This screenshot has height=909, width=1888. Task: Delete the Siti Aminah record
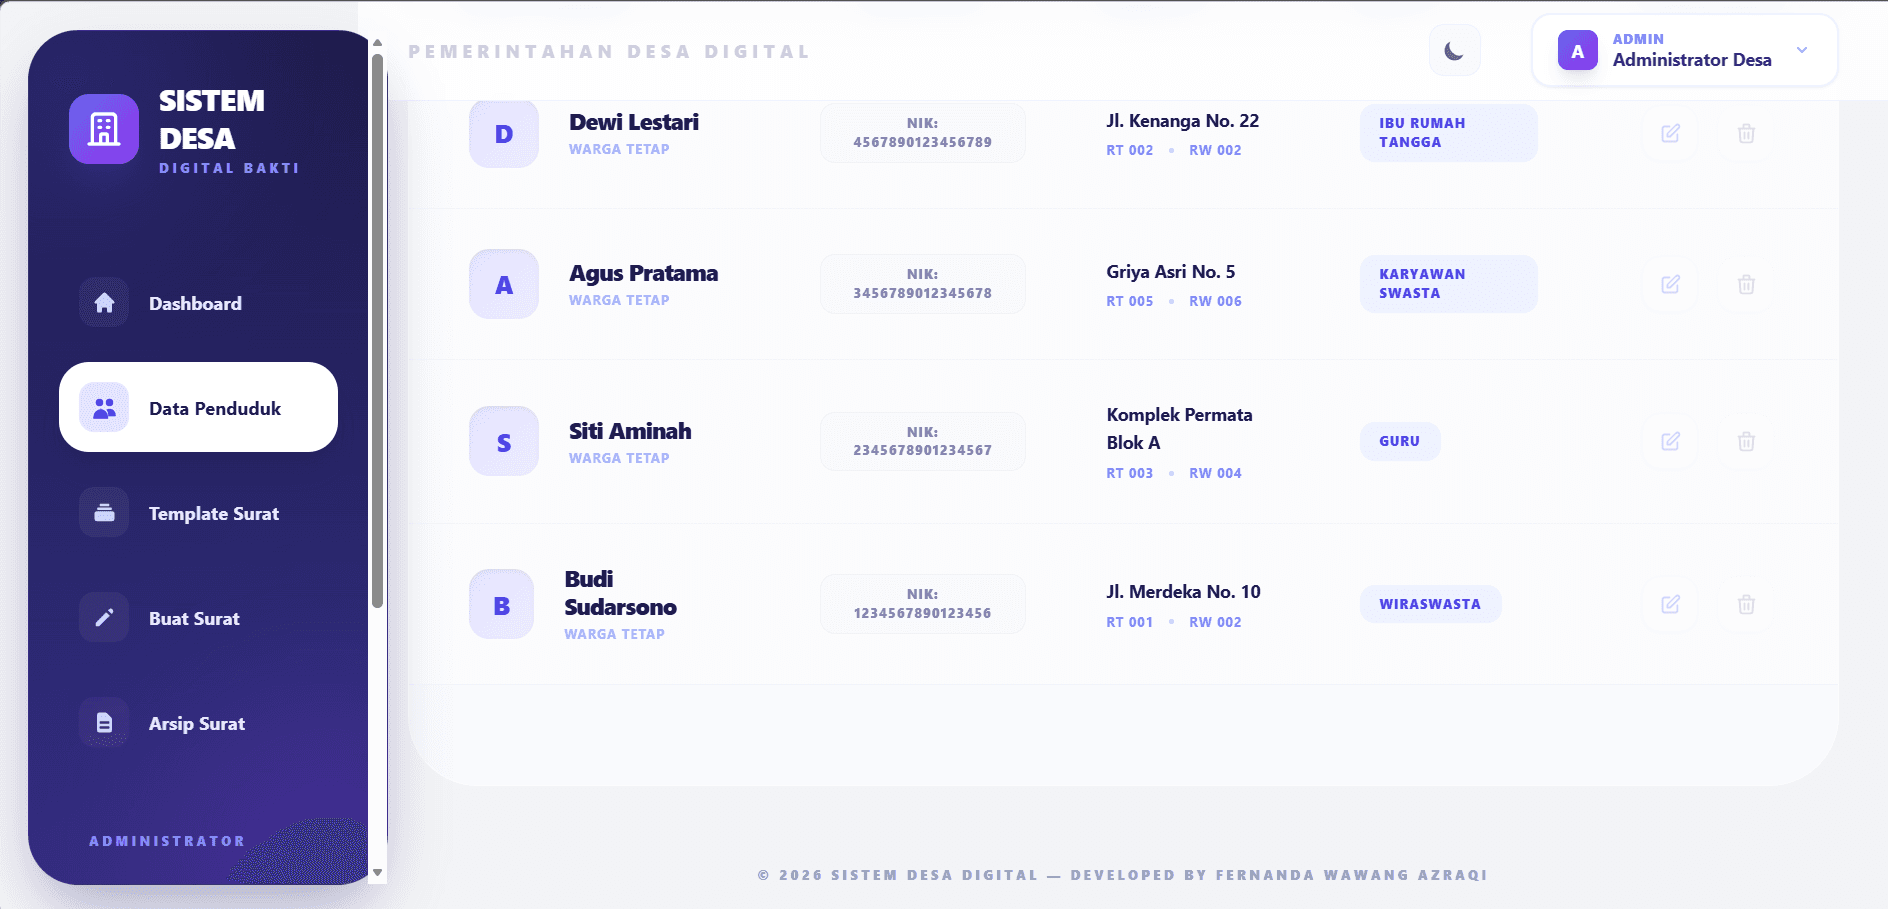point(1746,442)
